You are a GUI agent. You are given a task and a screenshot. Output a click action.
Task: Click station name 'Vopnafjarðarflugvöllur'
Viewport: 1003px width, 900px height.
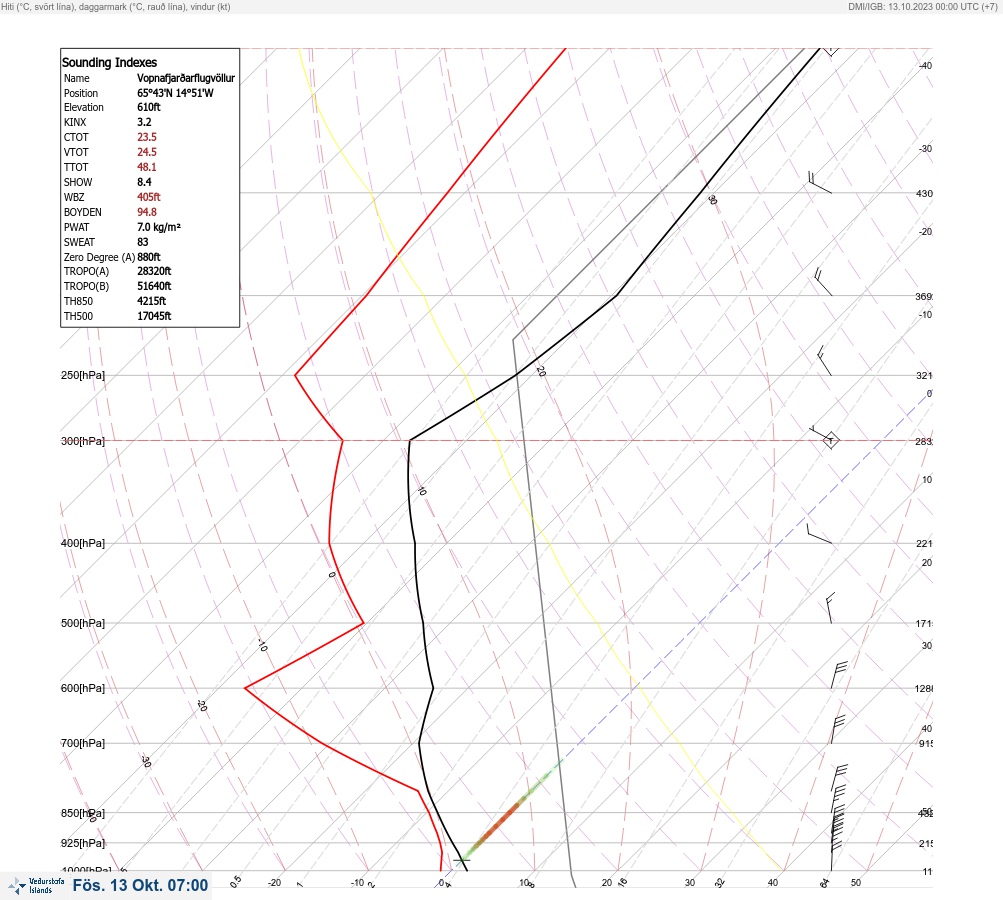186,78
